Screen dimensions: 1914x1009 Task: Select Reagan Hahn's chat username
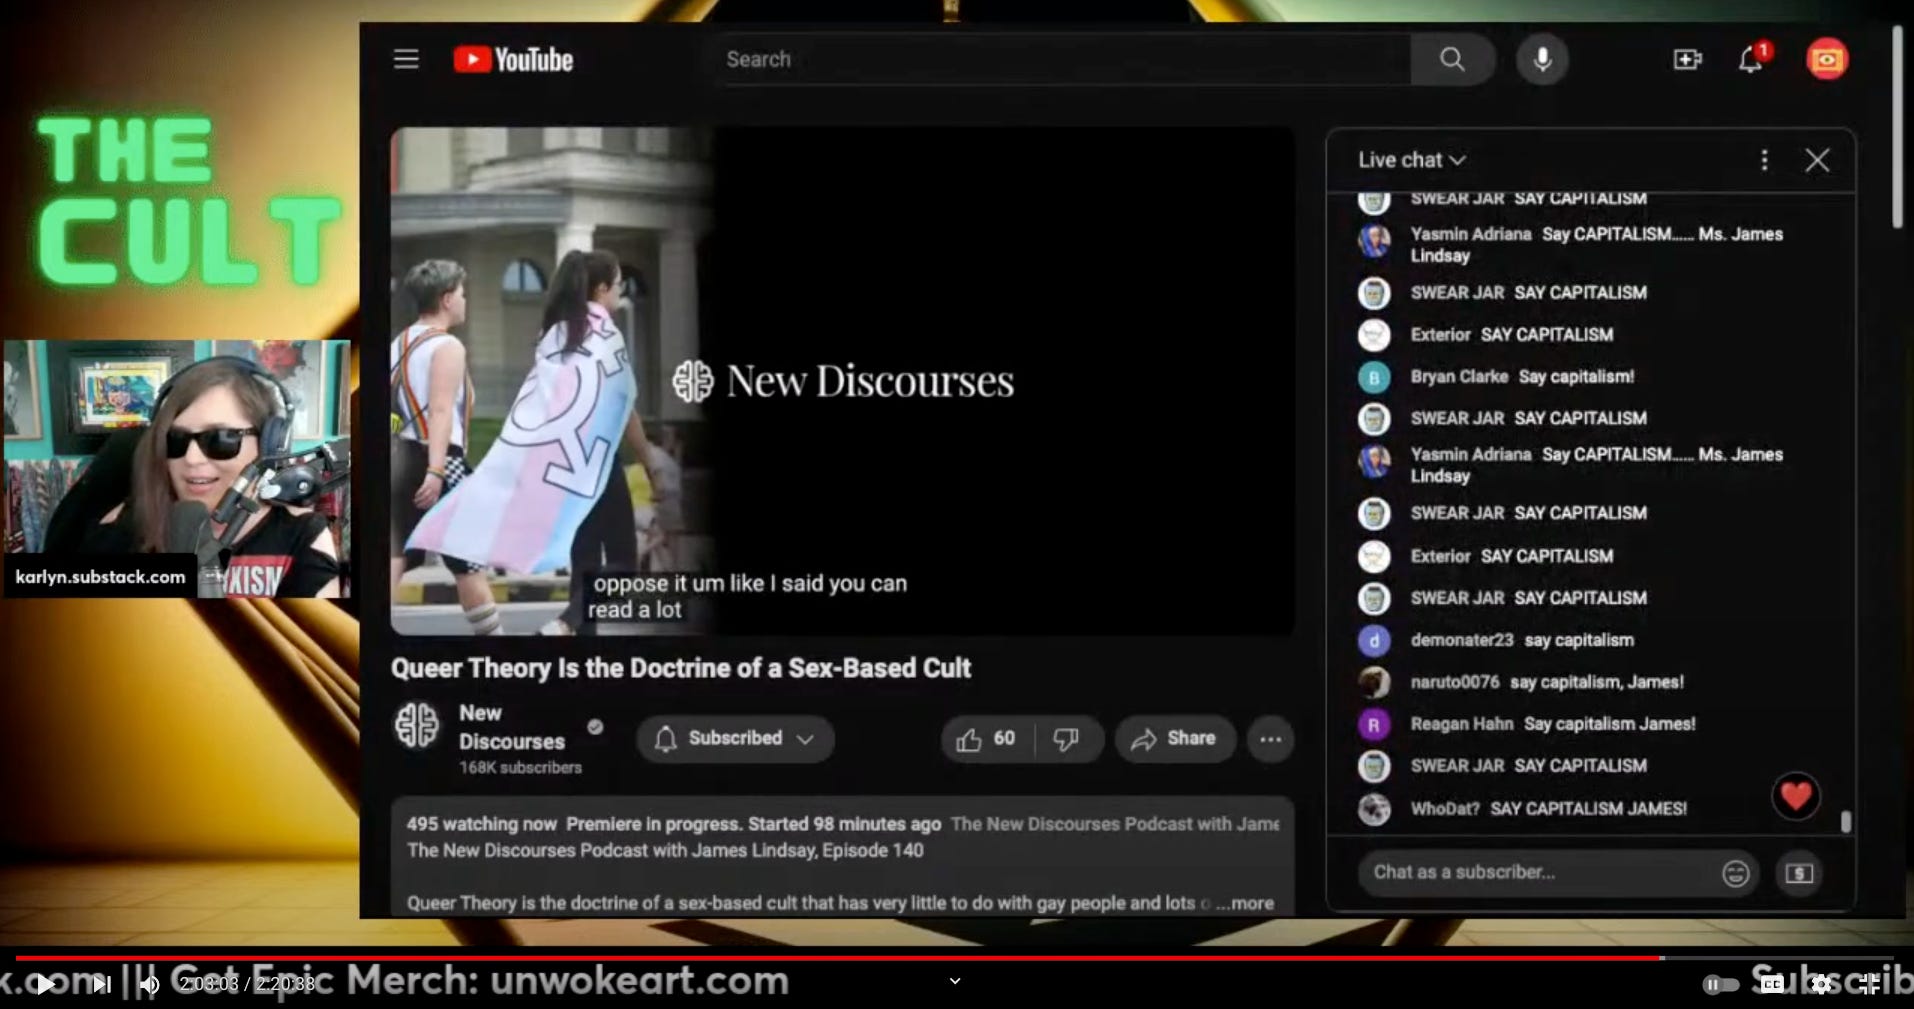[x=1461, y=724]
